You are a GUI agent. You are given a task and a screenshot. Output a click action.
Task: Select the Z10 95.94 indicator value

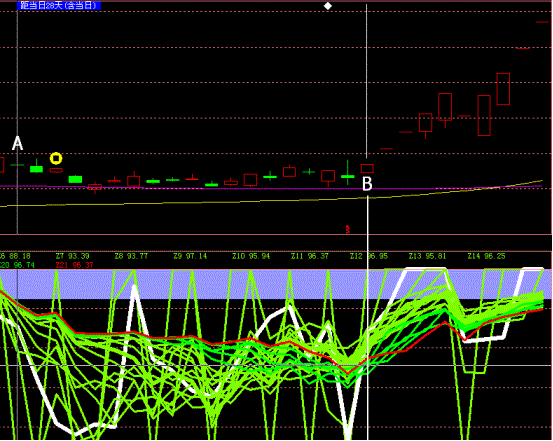tap(251, 256)
